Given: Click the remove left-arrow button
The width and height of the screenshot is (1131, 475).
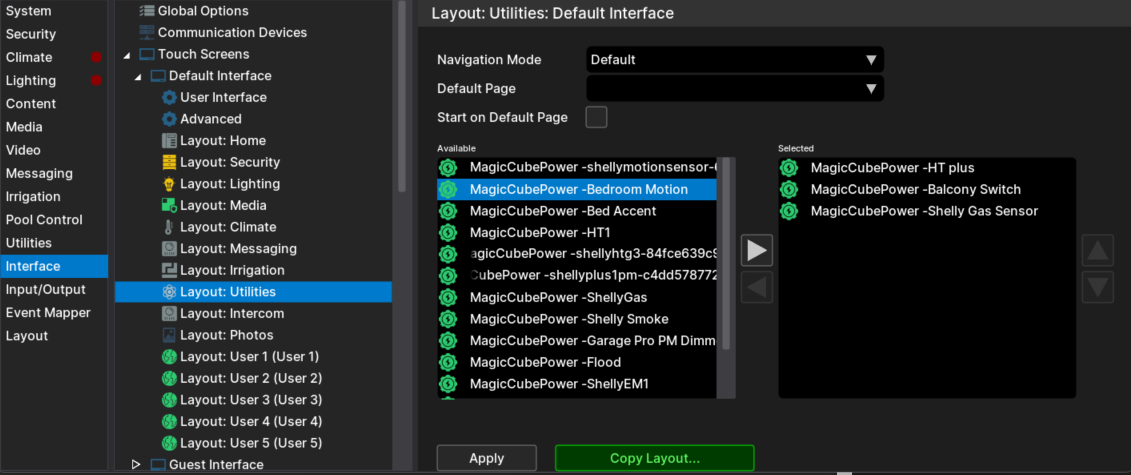Looking at the screenshot, I should click(757, 287).
